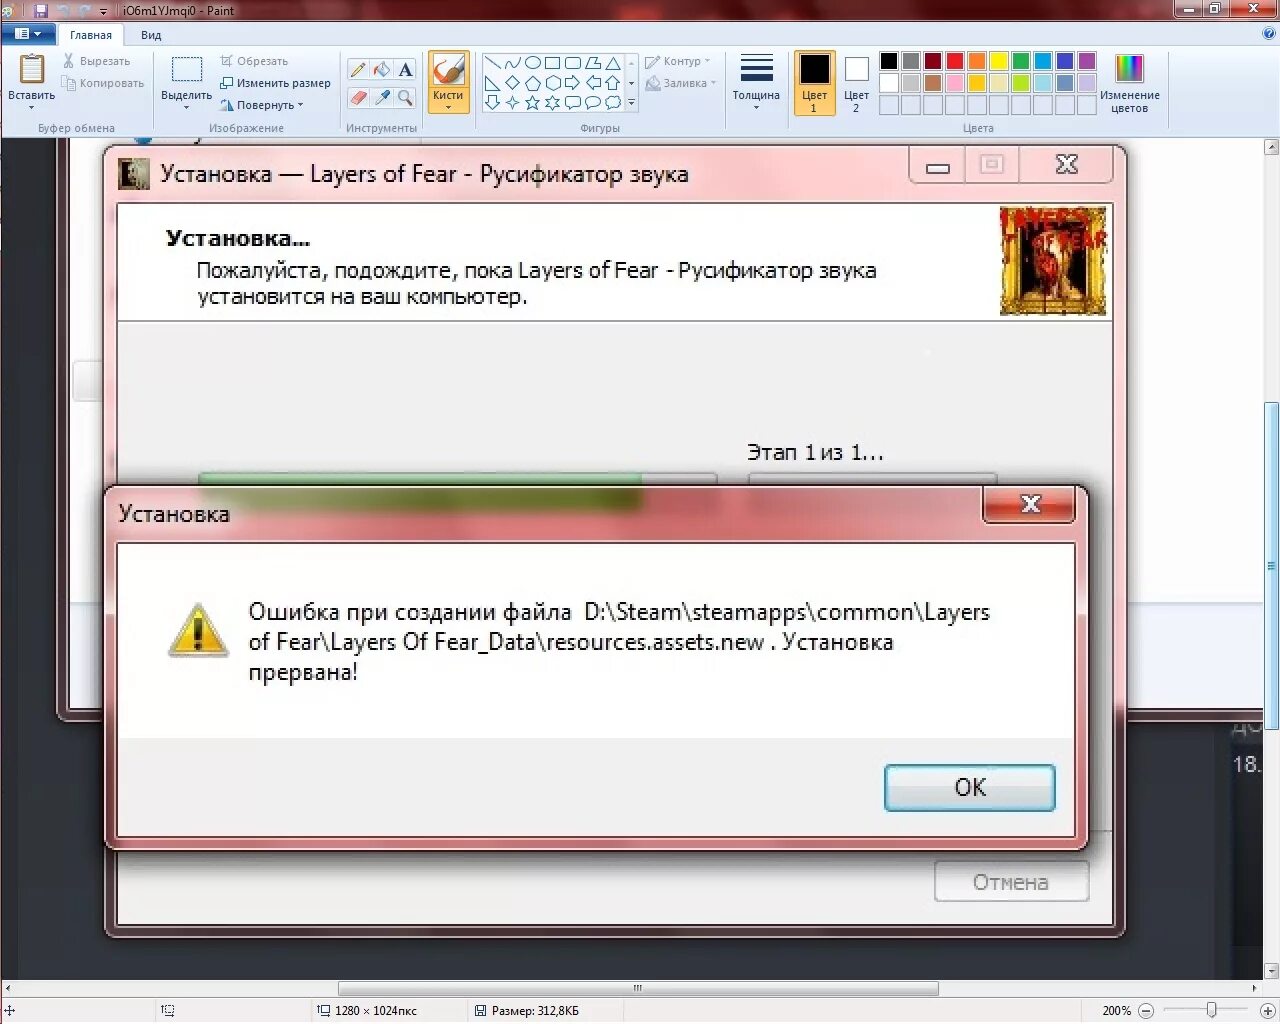
Task: Click Изменить размер (resize) in the ribbon
Action: click(x=275, y=83)
